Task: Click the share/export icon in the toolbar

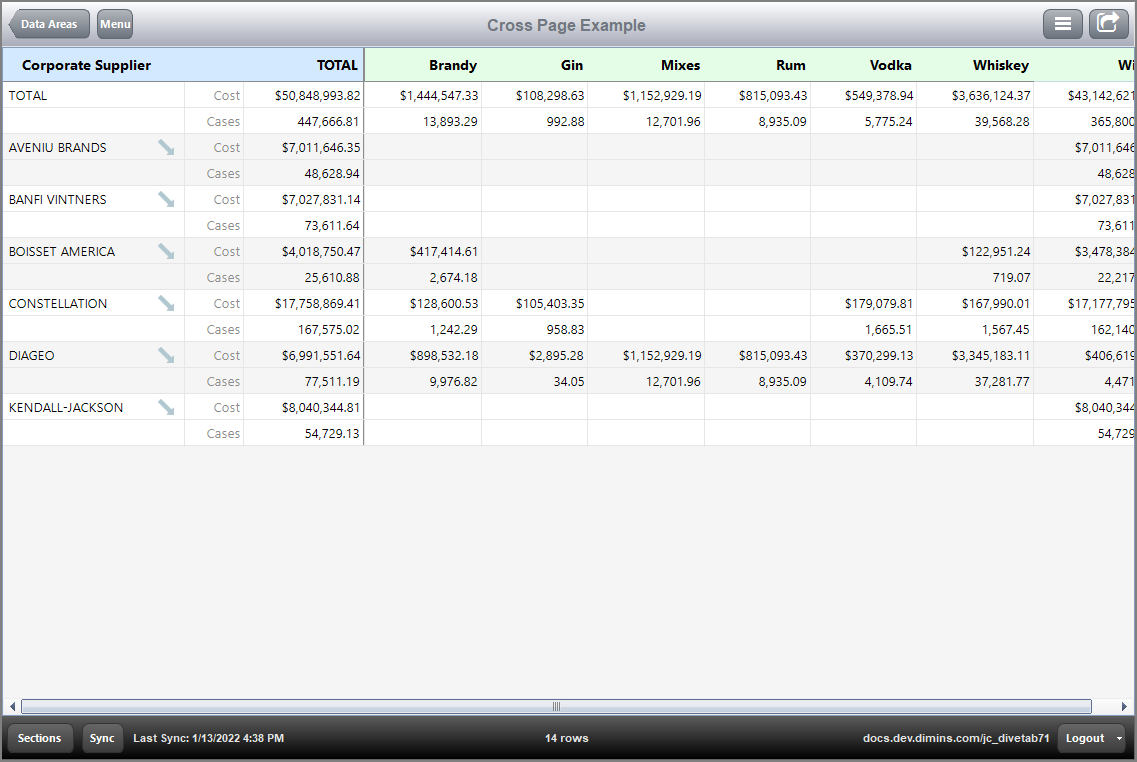Action: [x=1108, y=24]
